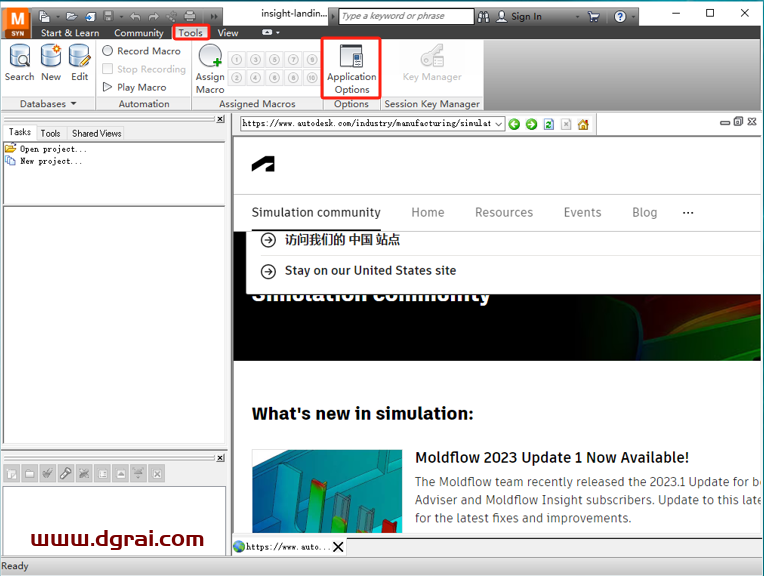
Task: Open the Events link on the web page
Action: (x=582, y=212)
